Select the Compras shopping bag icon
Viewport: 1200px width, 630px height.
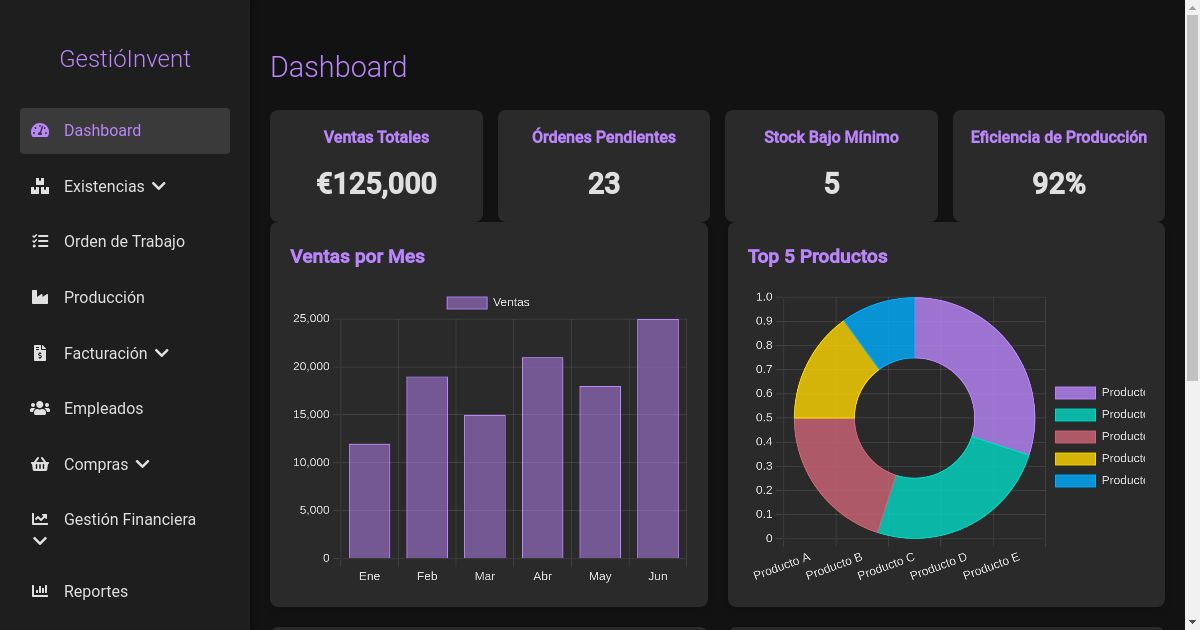click(40, 464)
